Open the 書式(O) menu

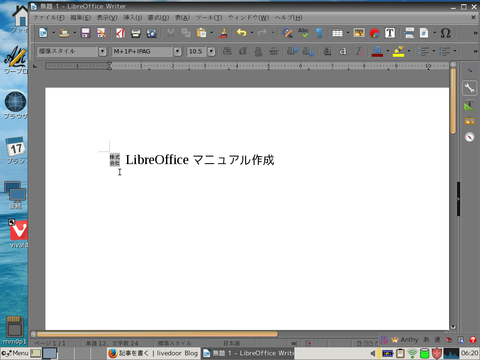pos(158,17)
